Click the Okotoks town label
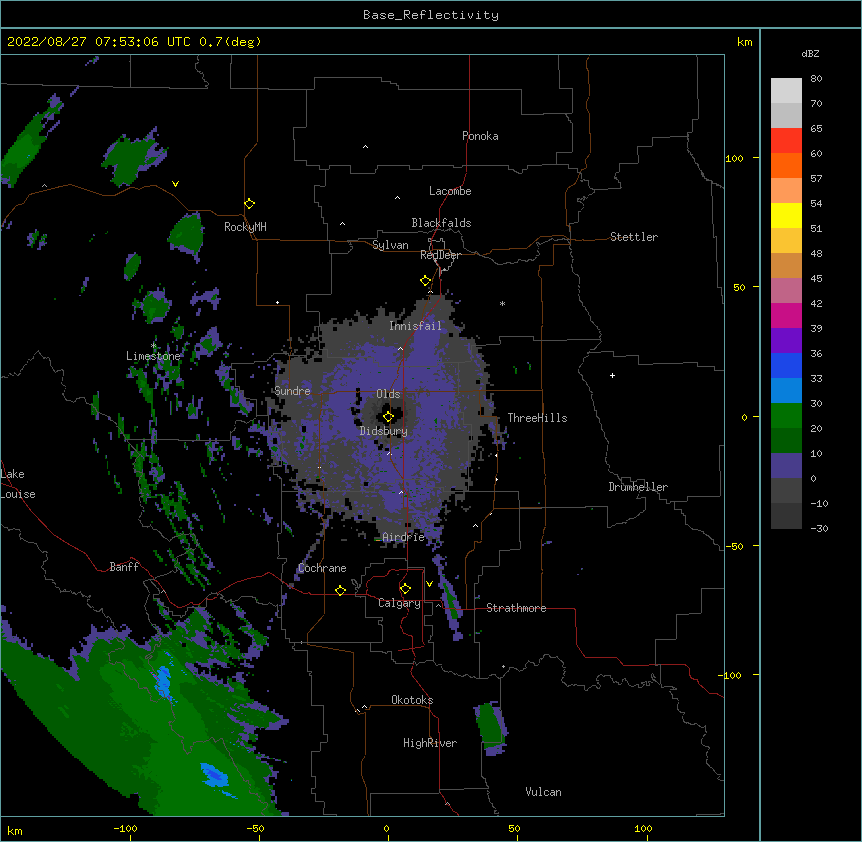This screenshot has width=862, height=842. click(412, 700)
